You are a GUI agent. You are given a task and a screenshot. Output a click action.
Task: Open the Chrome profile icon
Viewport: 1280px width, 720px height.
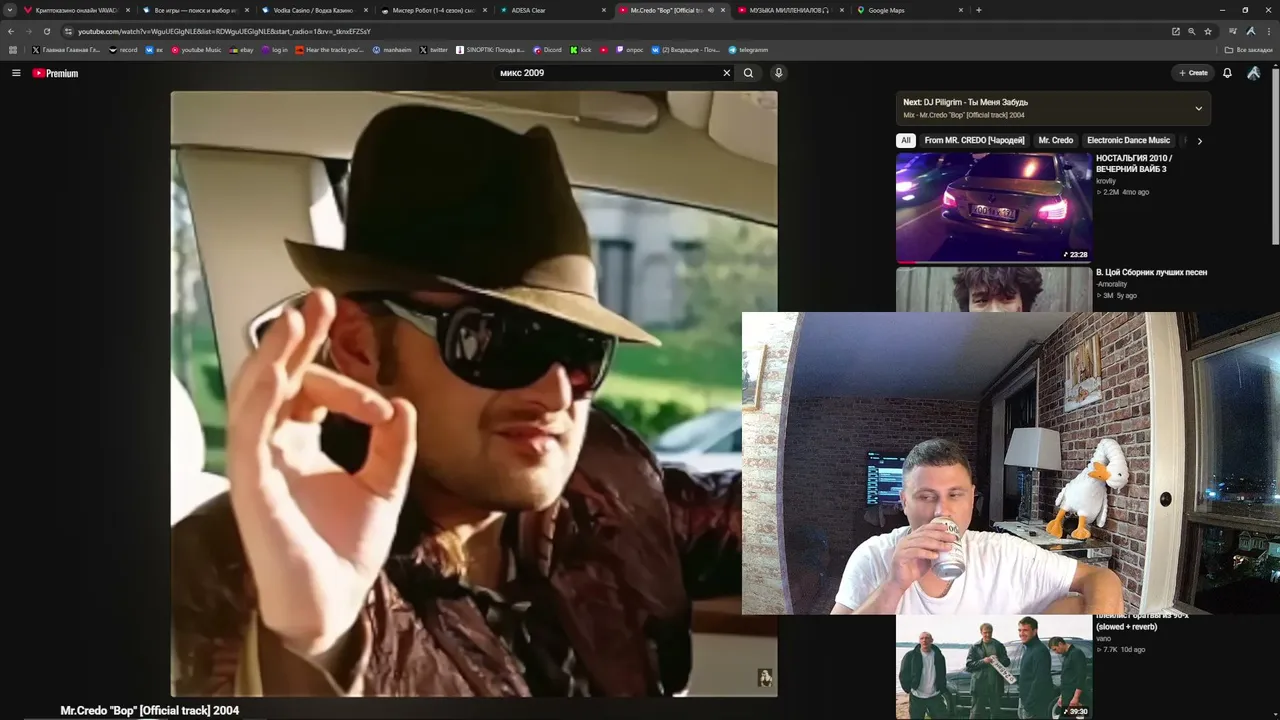(x=1251, y=31)
